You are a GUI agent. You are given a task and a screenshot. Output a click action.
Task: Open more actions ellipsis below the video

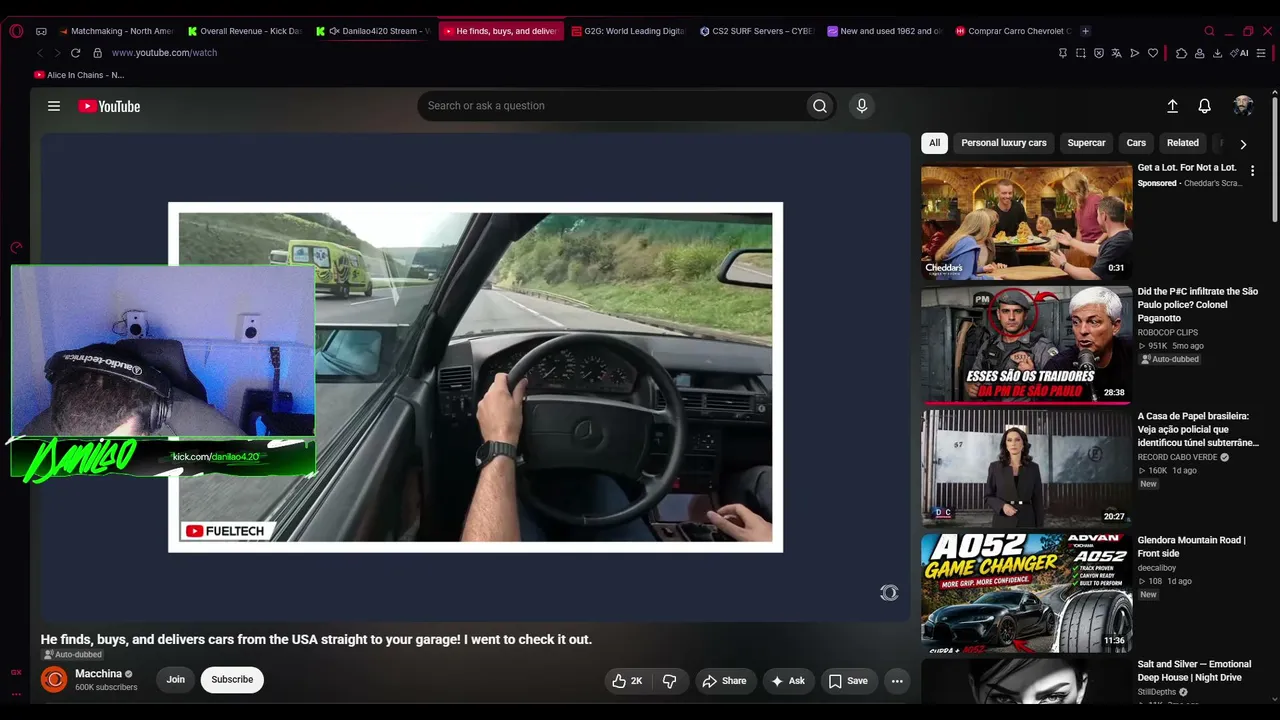(897, 681)
